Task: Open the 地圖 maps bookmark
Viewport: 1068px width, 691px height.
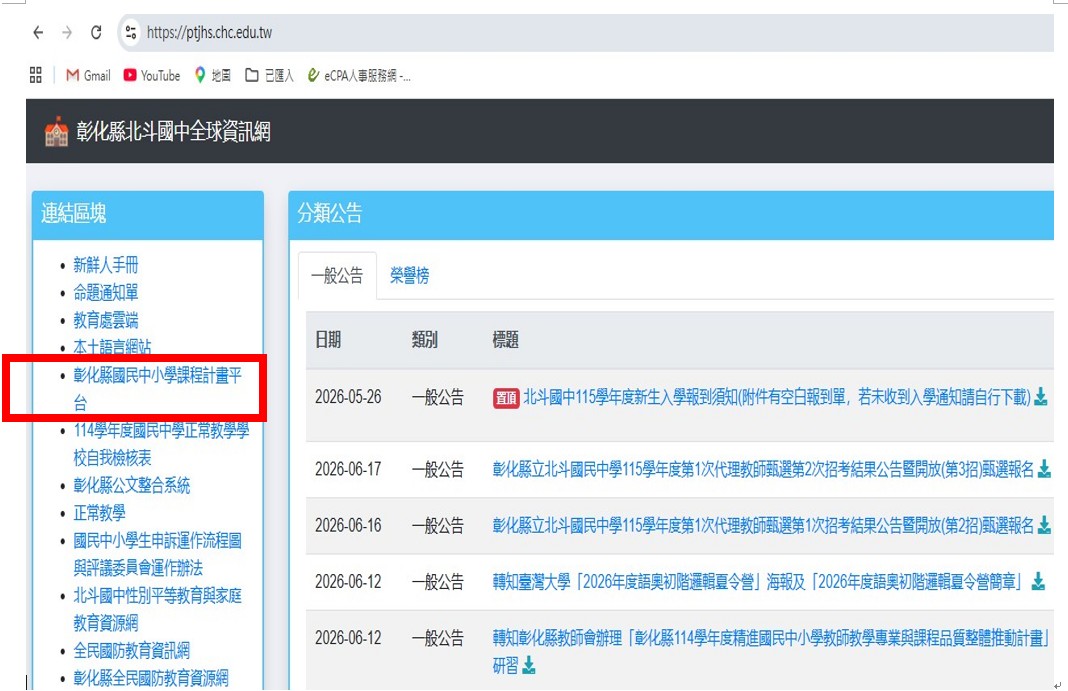Action: point(213,76)
